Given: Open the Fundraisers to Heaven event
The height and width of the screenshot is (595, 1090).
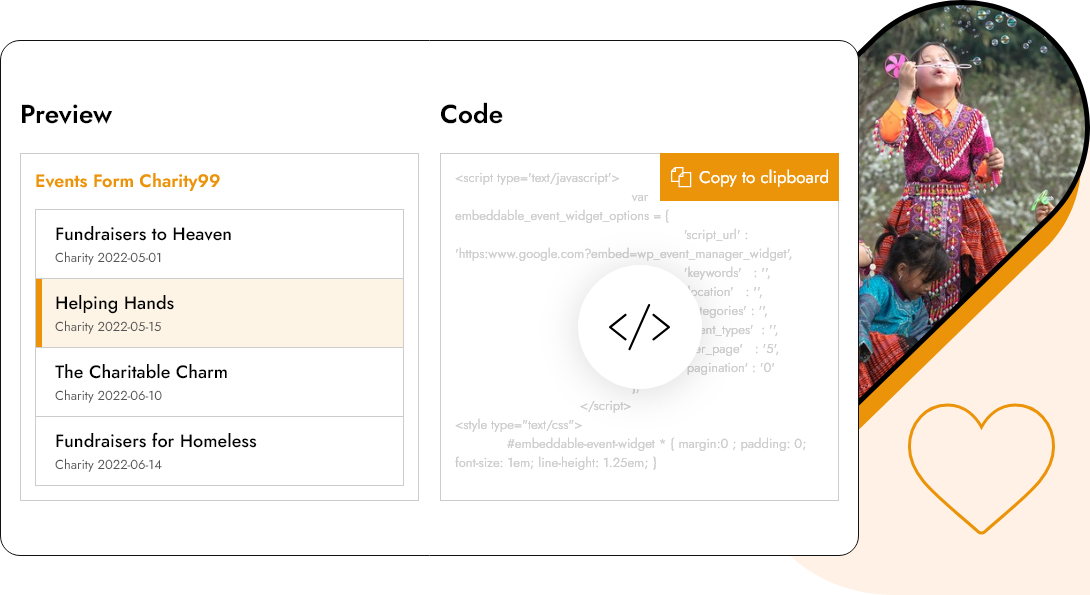Looking at the screenshot, I should 143,234.
